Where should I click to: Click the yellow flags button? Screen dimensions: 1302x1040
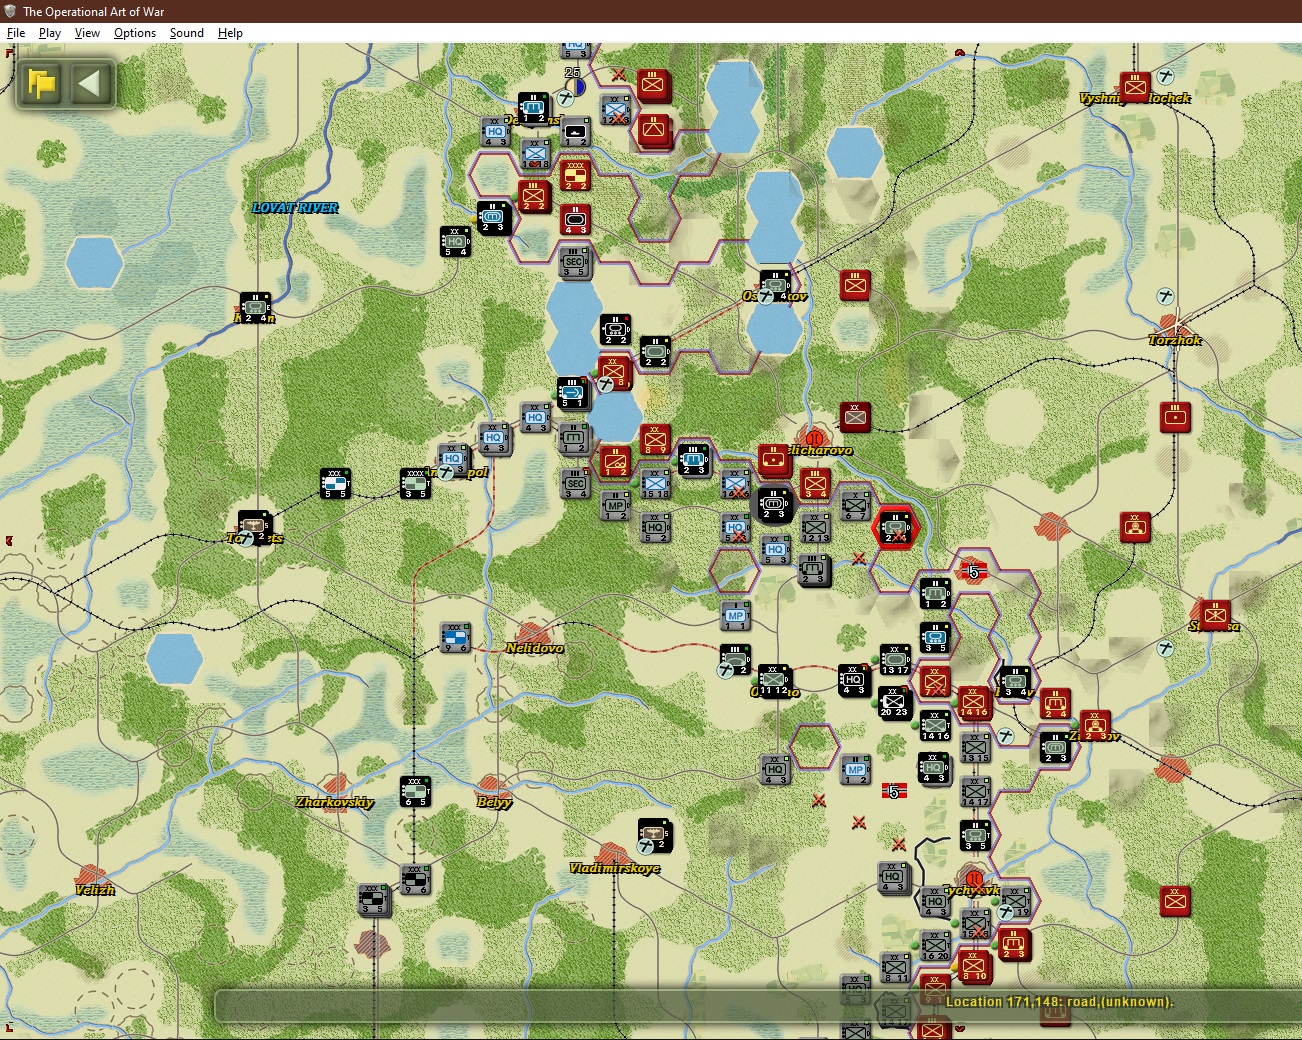(x=42, y=83)
